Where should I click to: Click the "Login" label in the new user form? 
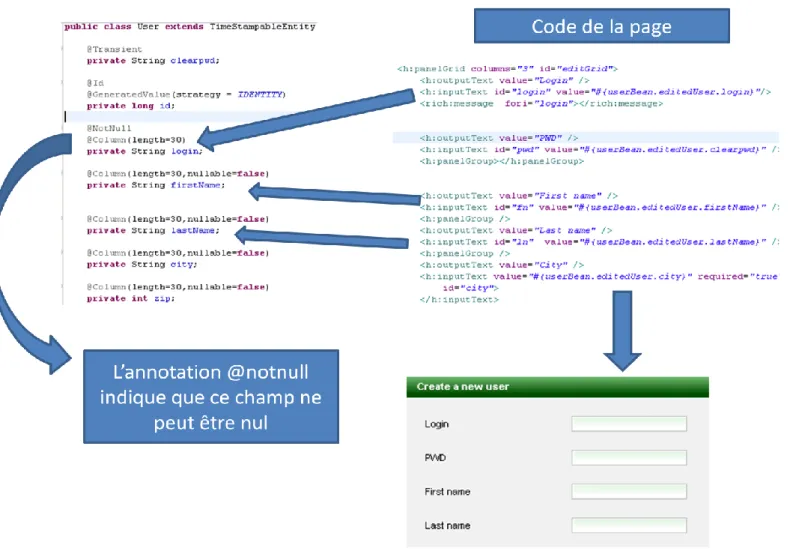pos(436,424)
